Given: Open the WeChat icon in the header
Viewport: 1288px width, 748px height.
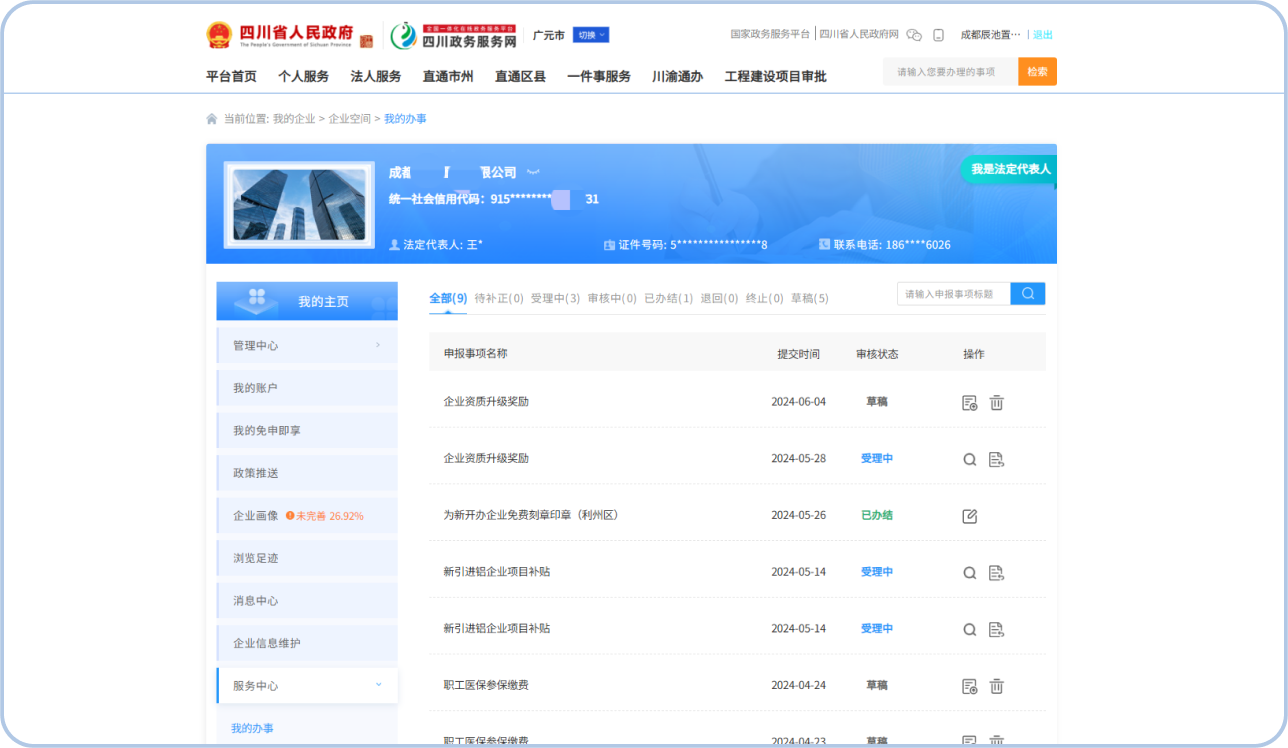Looking at the screenshot, I should pyautogui.click(x=913, y=35).
